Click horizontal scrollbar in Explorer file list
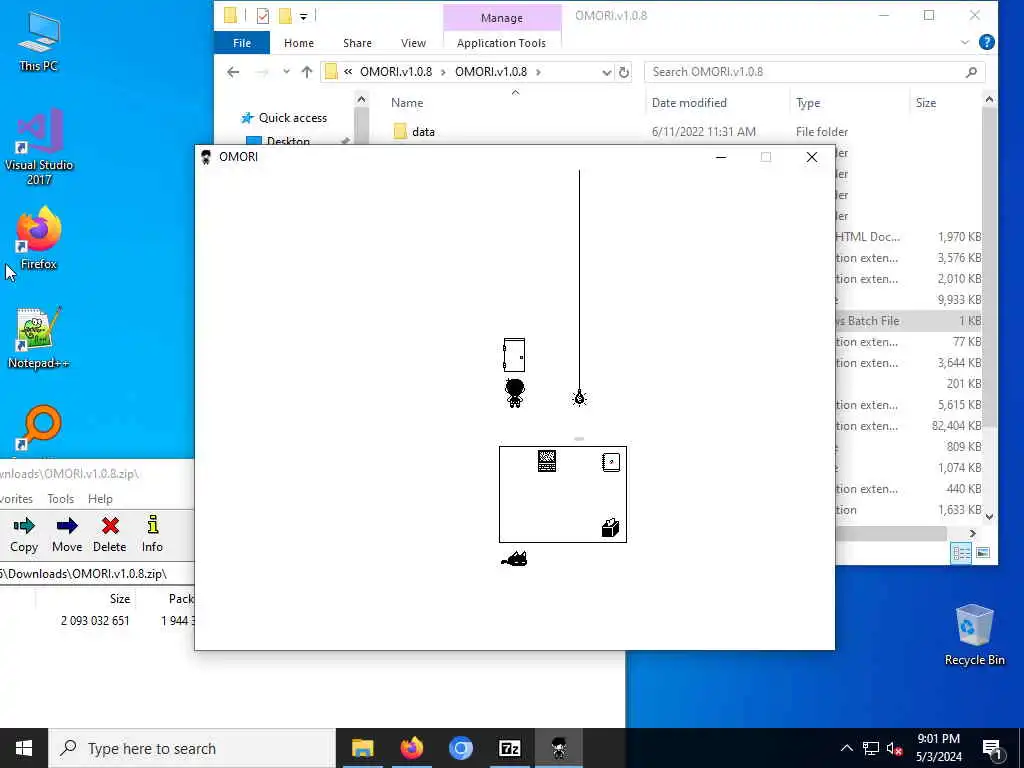The image size is (1024, 768). coord(891,534)
